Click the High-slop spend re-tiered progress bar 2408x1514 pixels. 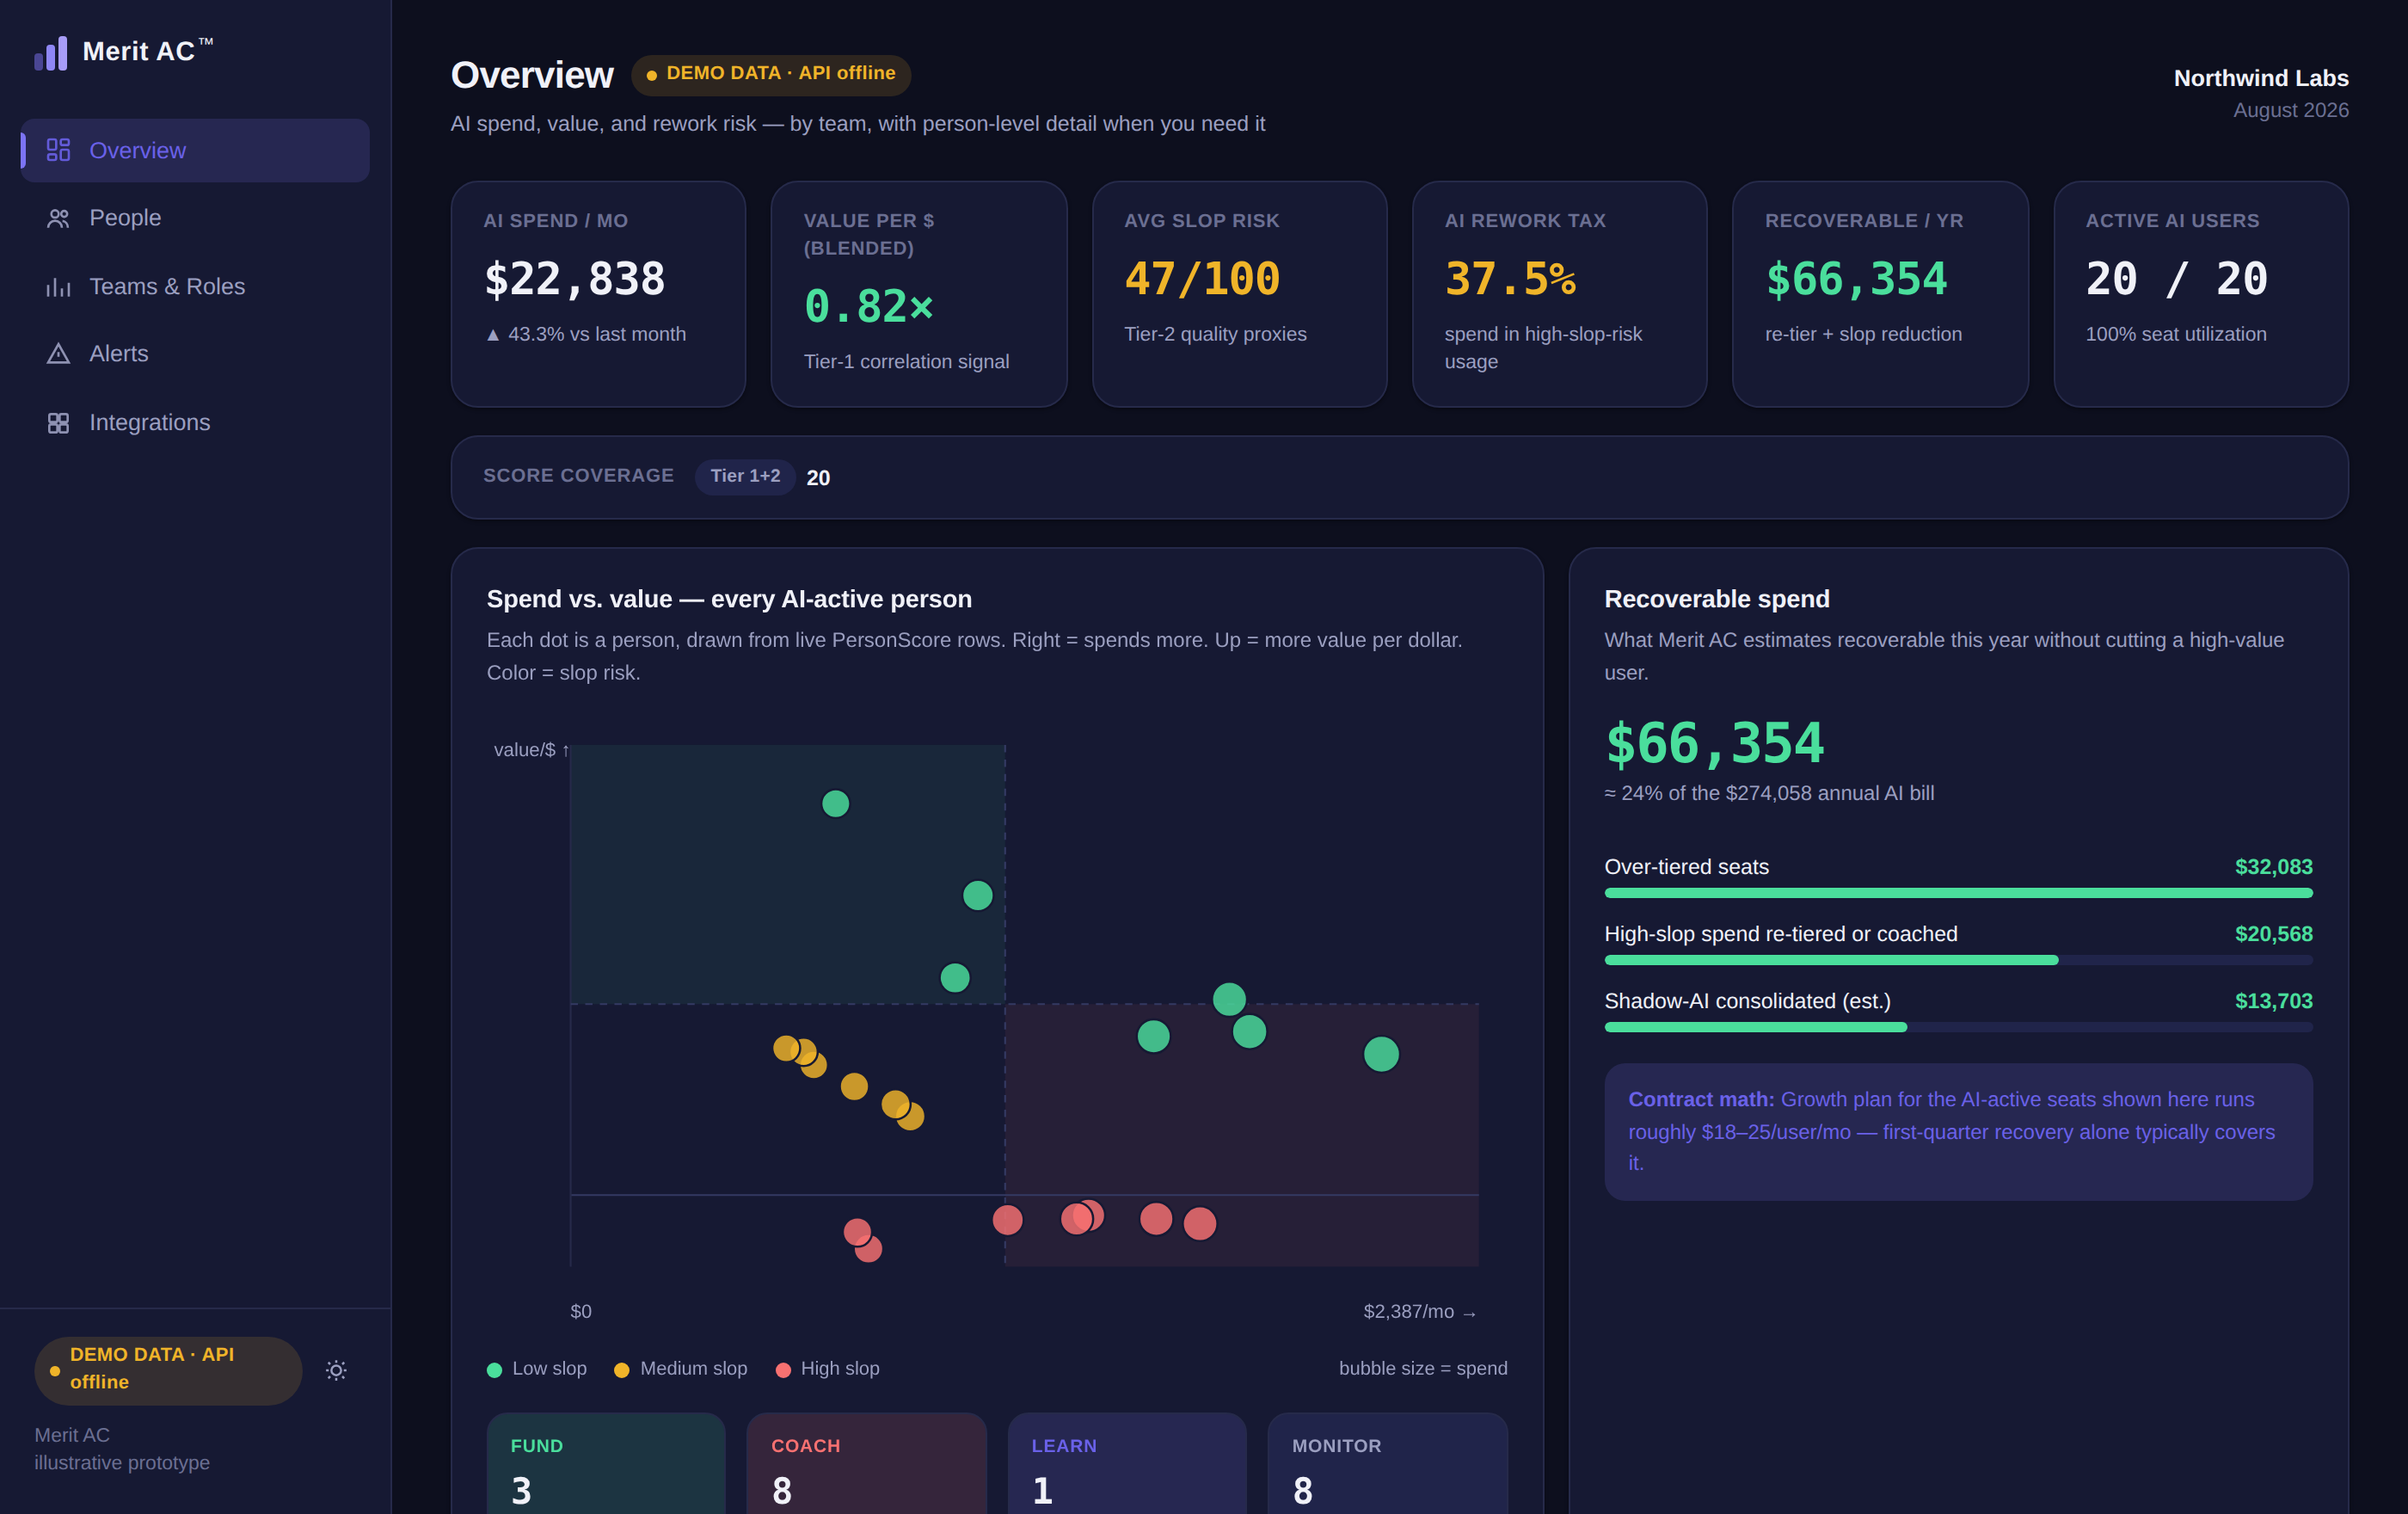pos(1958,960)
